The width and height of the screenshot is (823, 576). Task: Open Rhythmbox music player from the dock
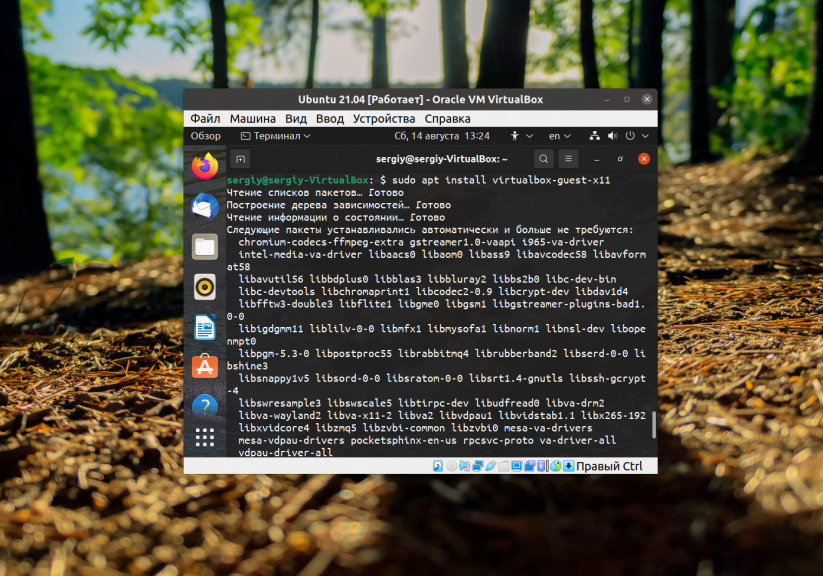click(x=205, y=287)
